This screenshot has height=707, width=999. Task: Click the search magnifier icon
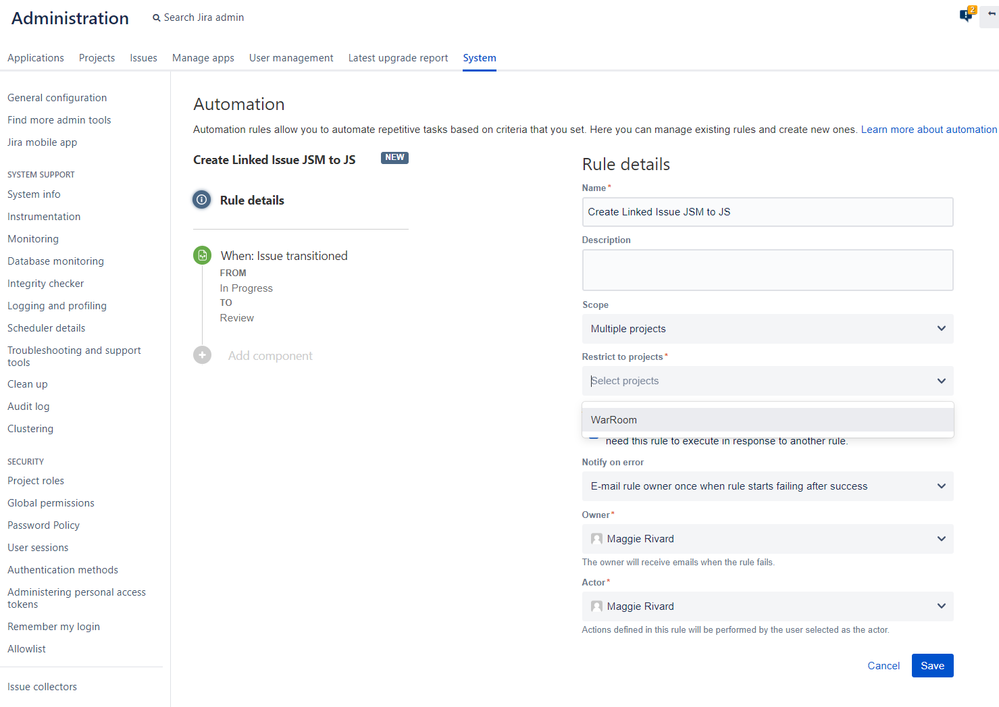156,18
